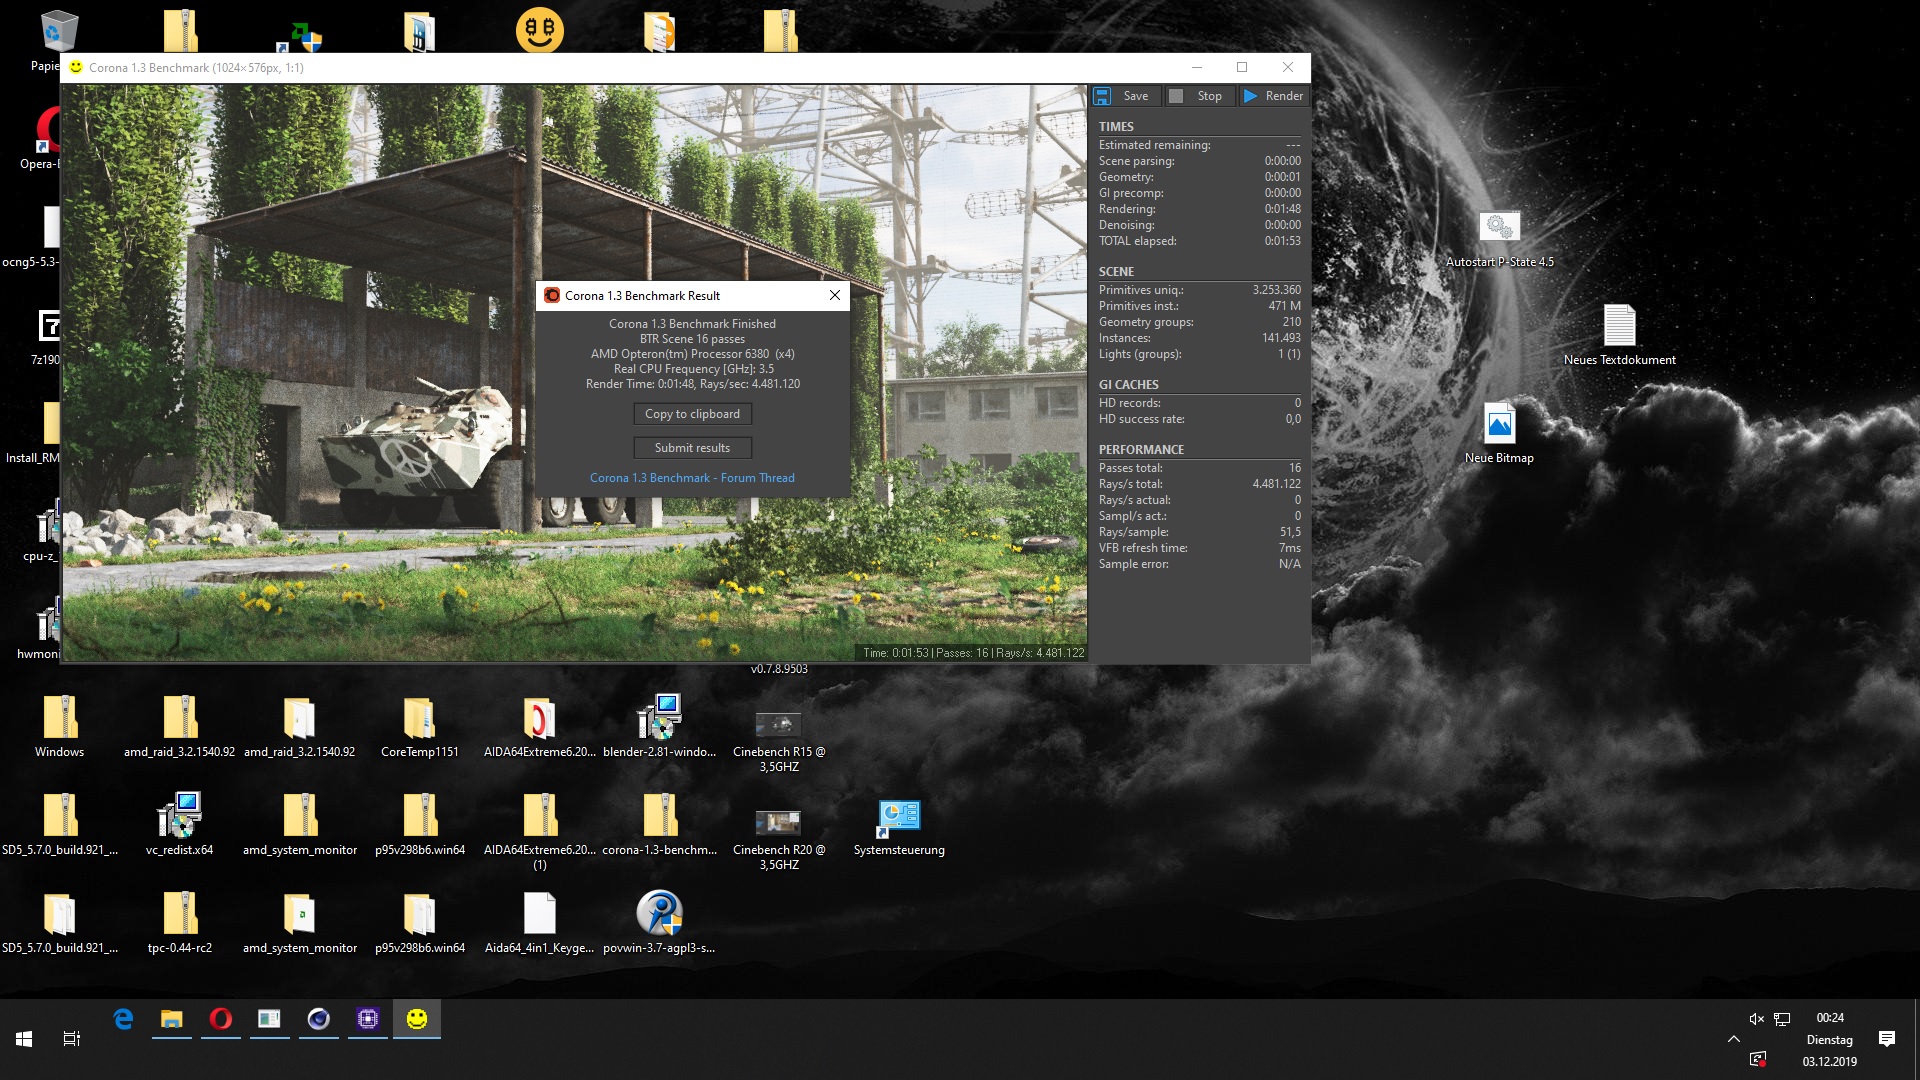Select Neues Textdokument desktop file
This screenshot has height=1080, width=1920.
tap(1619, 326)
